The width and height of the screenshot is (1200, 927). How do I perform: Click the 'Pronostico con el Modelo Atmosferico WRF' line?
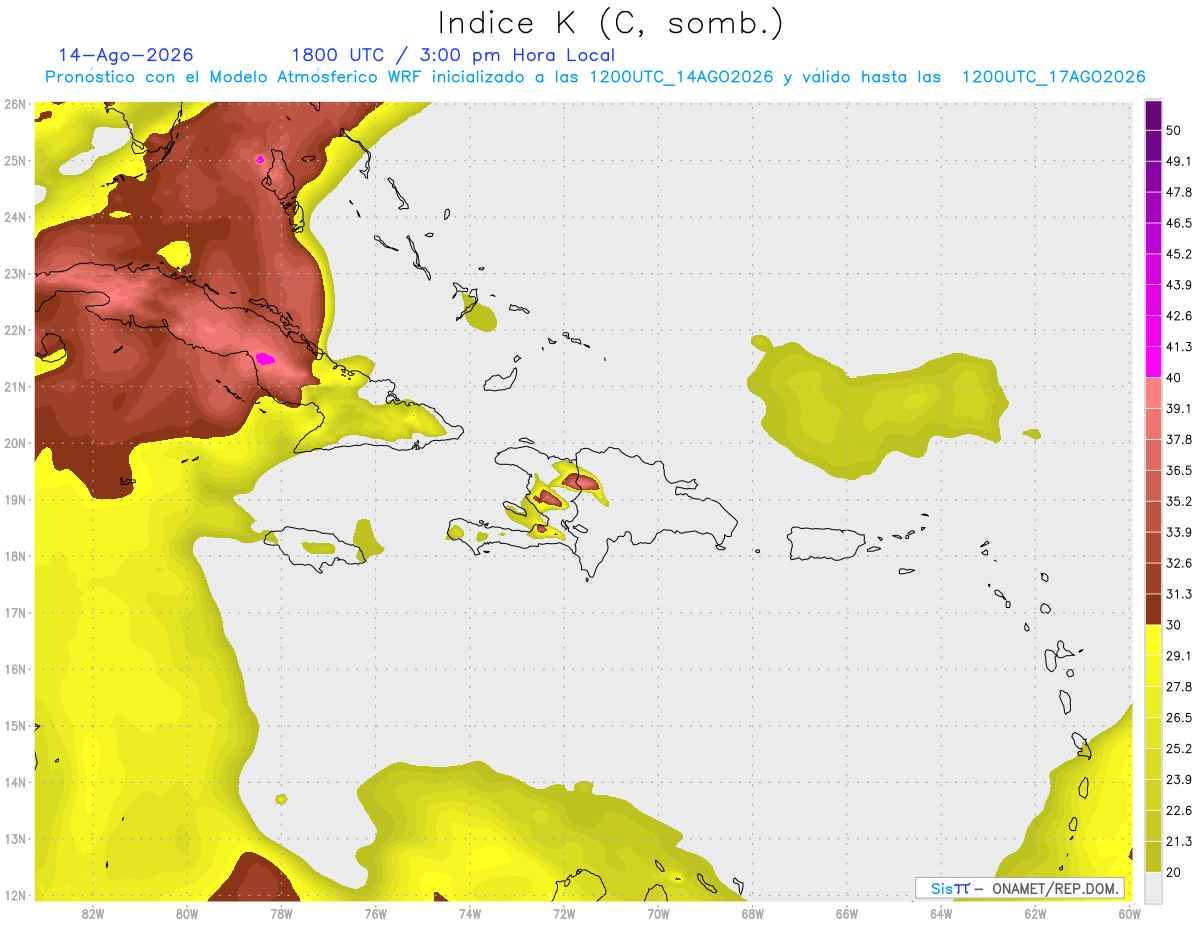595,77
